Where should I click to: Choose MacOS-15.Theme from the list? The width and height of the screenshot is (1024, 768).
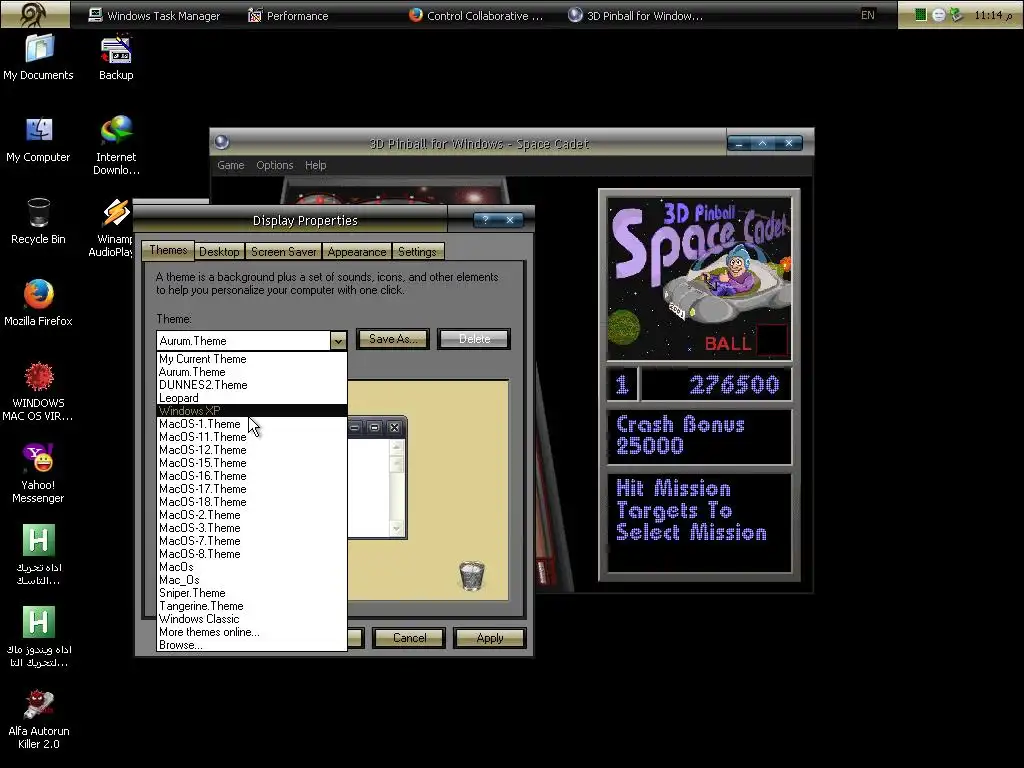[x=252, y=463]
